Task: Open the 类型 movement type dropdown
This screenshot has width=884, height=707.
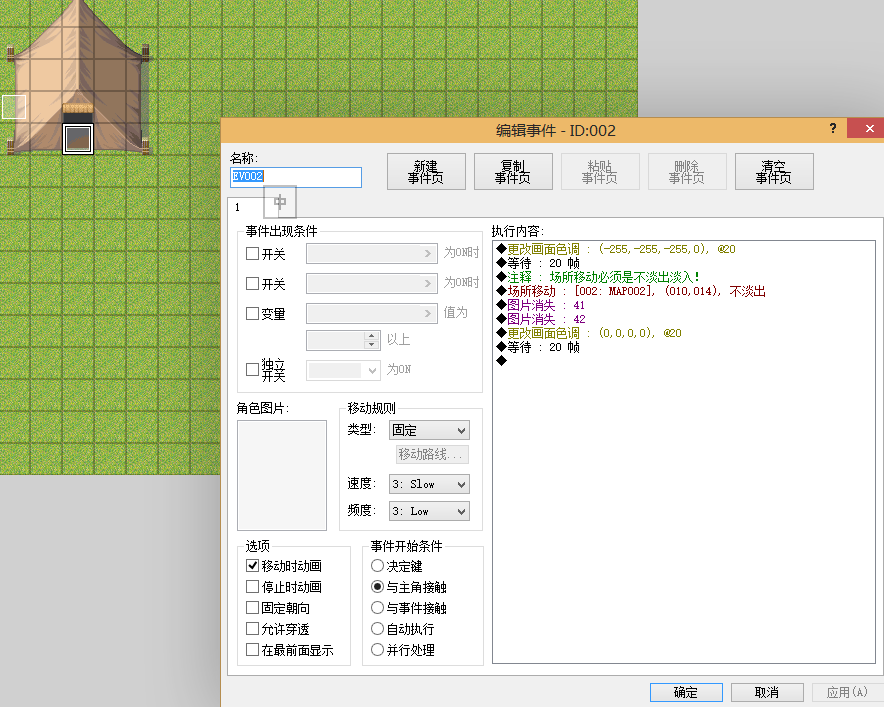Action: [430, 430]
